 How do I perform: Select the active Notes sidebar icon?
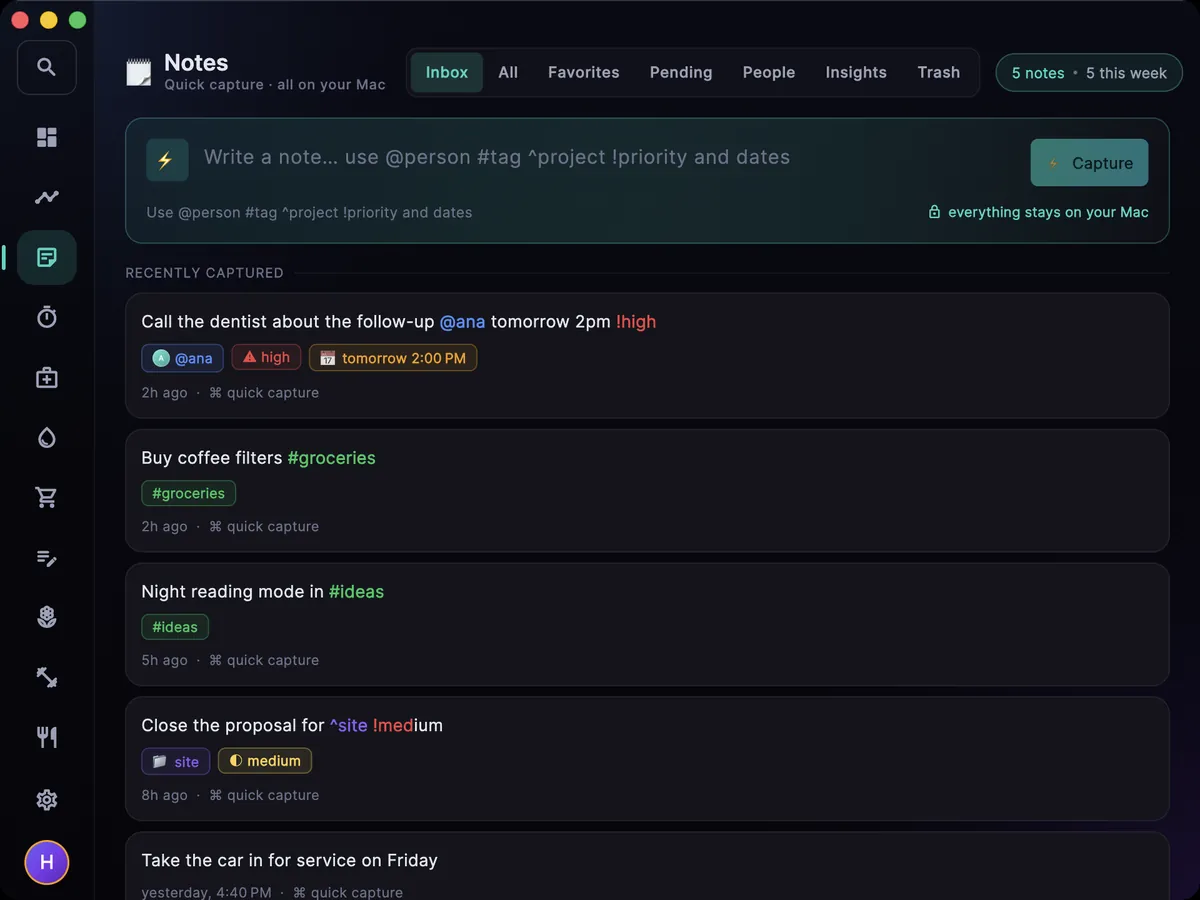pyautogui.click(x=46, y=257)
